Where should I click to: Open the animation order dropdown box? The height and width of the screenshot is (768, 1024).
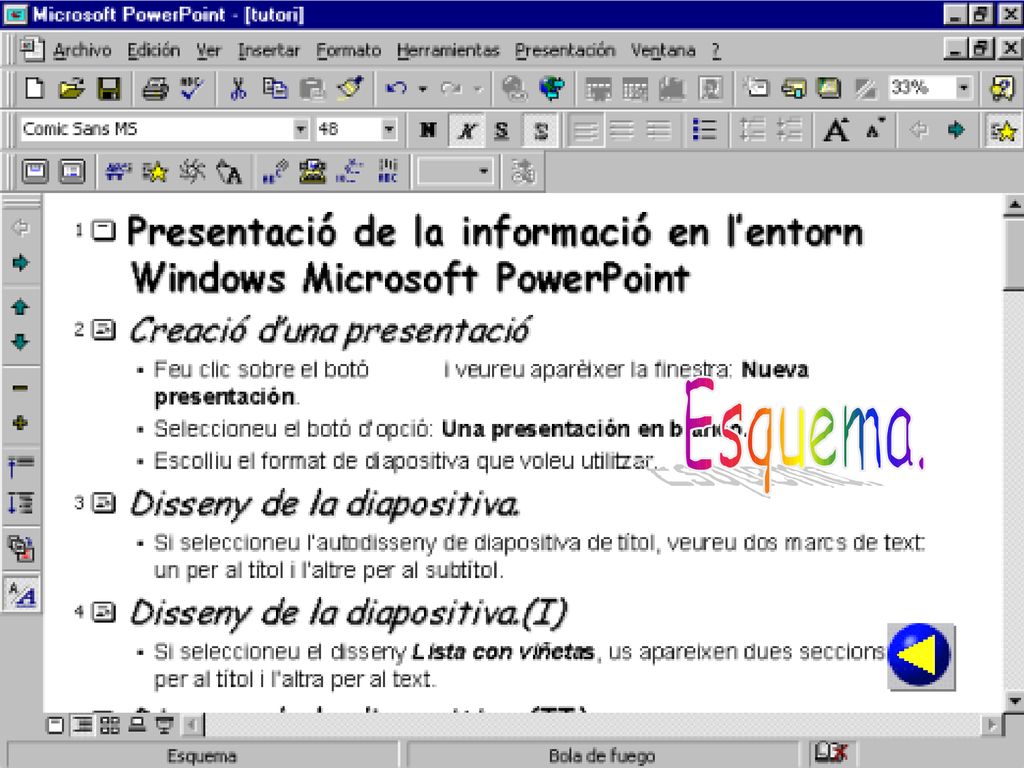pos(455,172)
